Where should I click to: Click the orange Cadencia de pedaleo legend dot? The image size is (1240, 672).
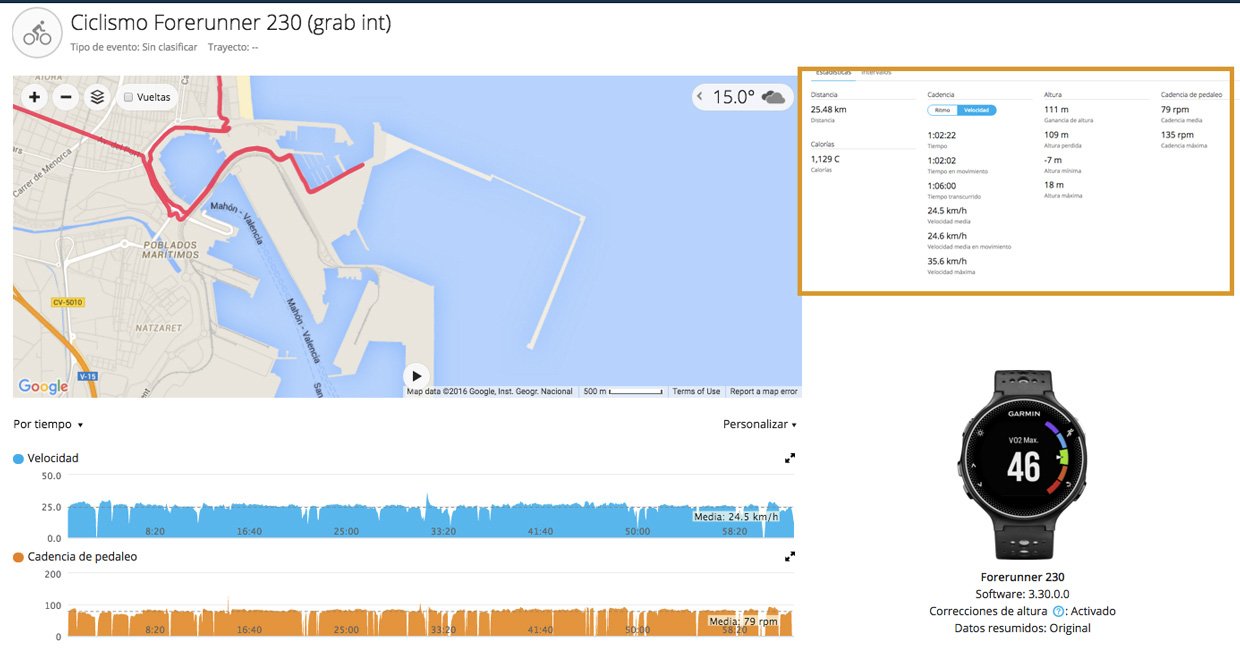[x=18, y=557]
